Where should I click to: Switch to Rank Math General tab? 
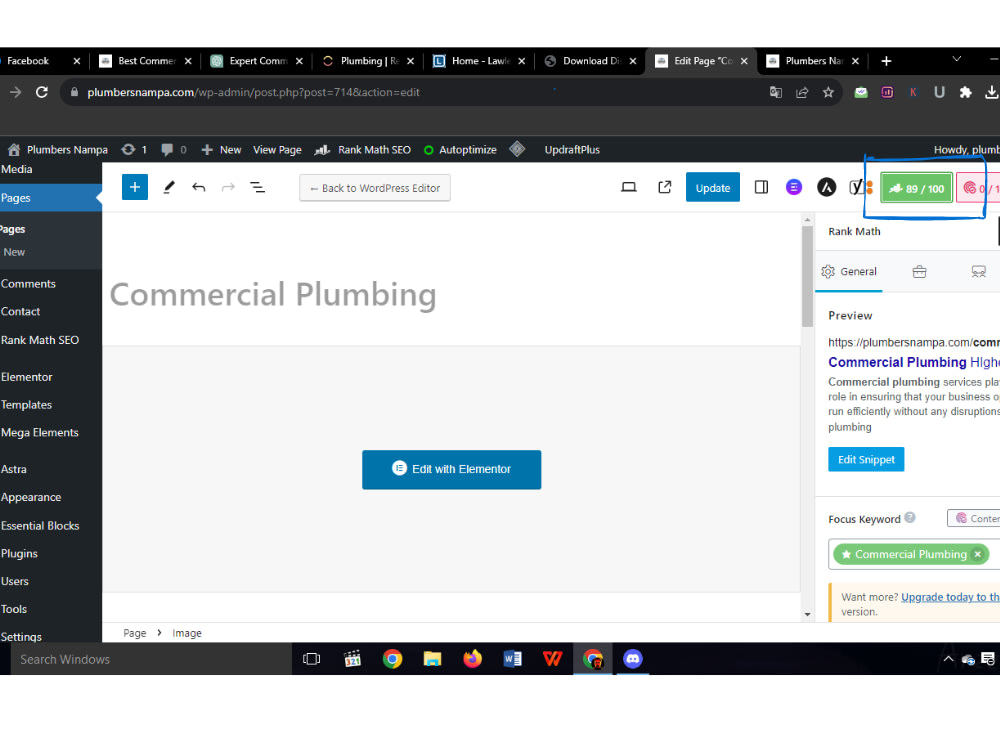[x=849, y=272]
